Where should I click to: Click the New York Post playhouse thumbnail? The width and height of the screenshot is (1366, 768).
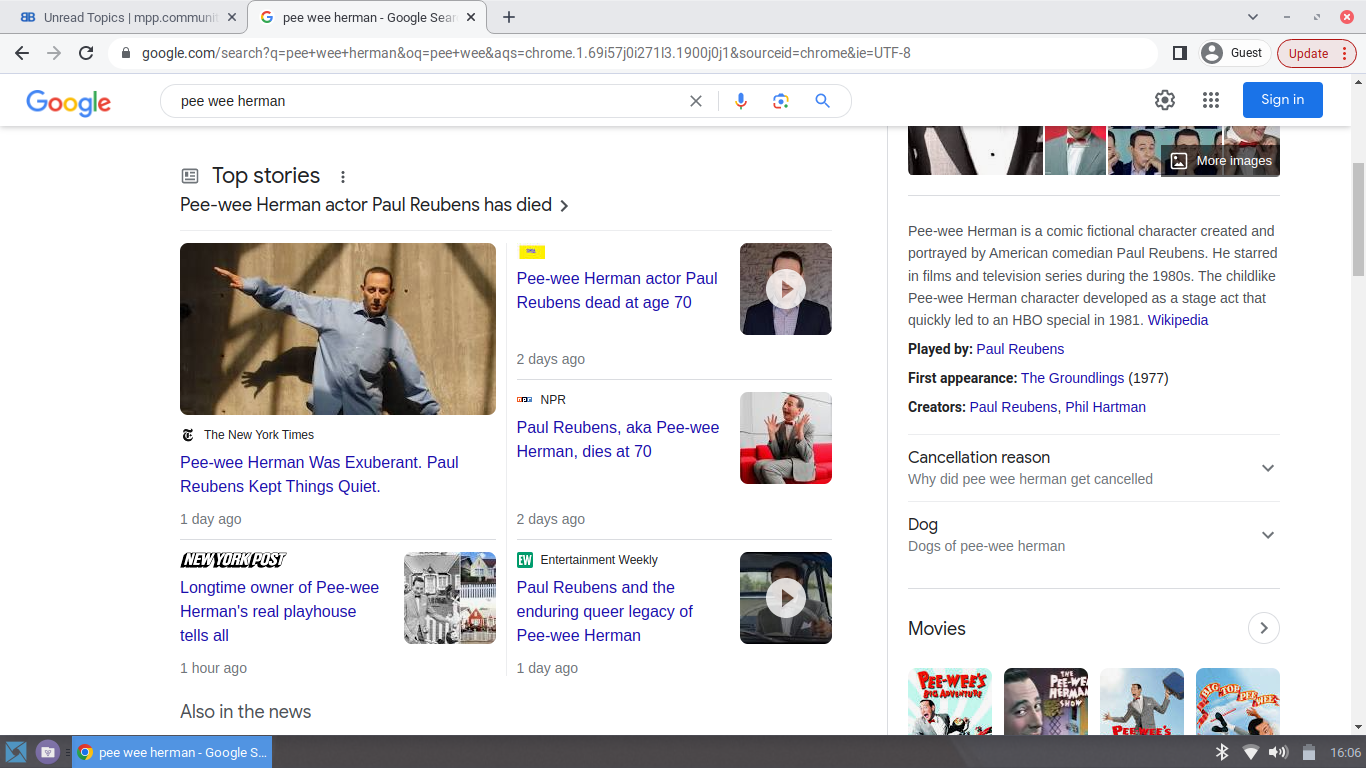[x=450, y=598]
